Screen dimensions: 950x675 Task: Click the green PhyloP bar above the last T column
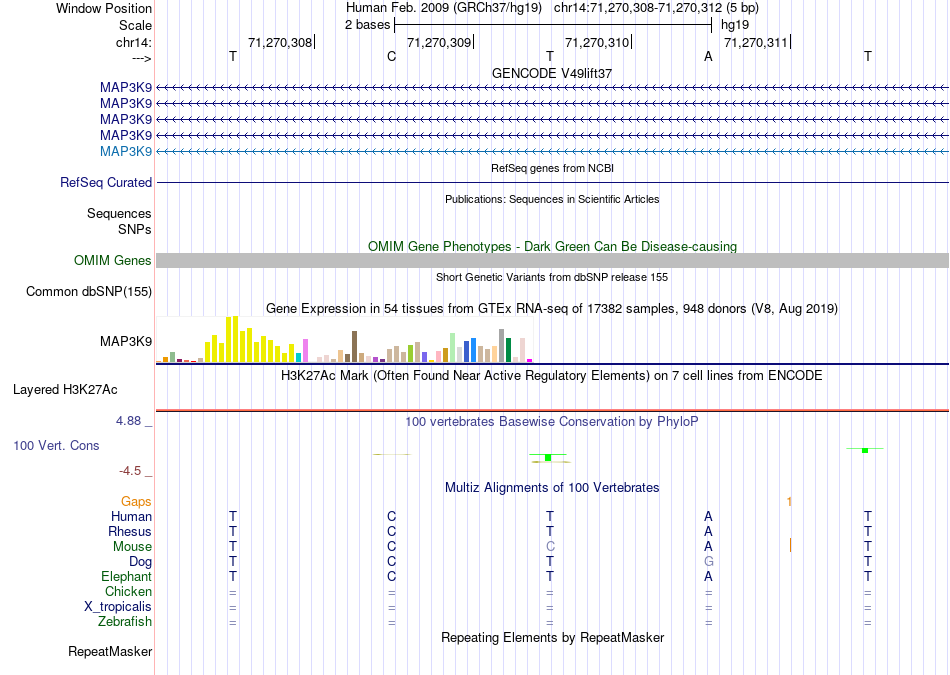coord(865,450)
